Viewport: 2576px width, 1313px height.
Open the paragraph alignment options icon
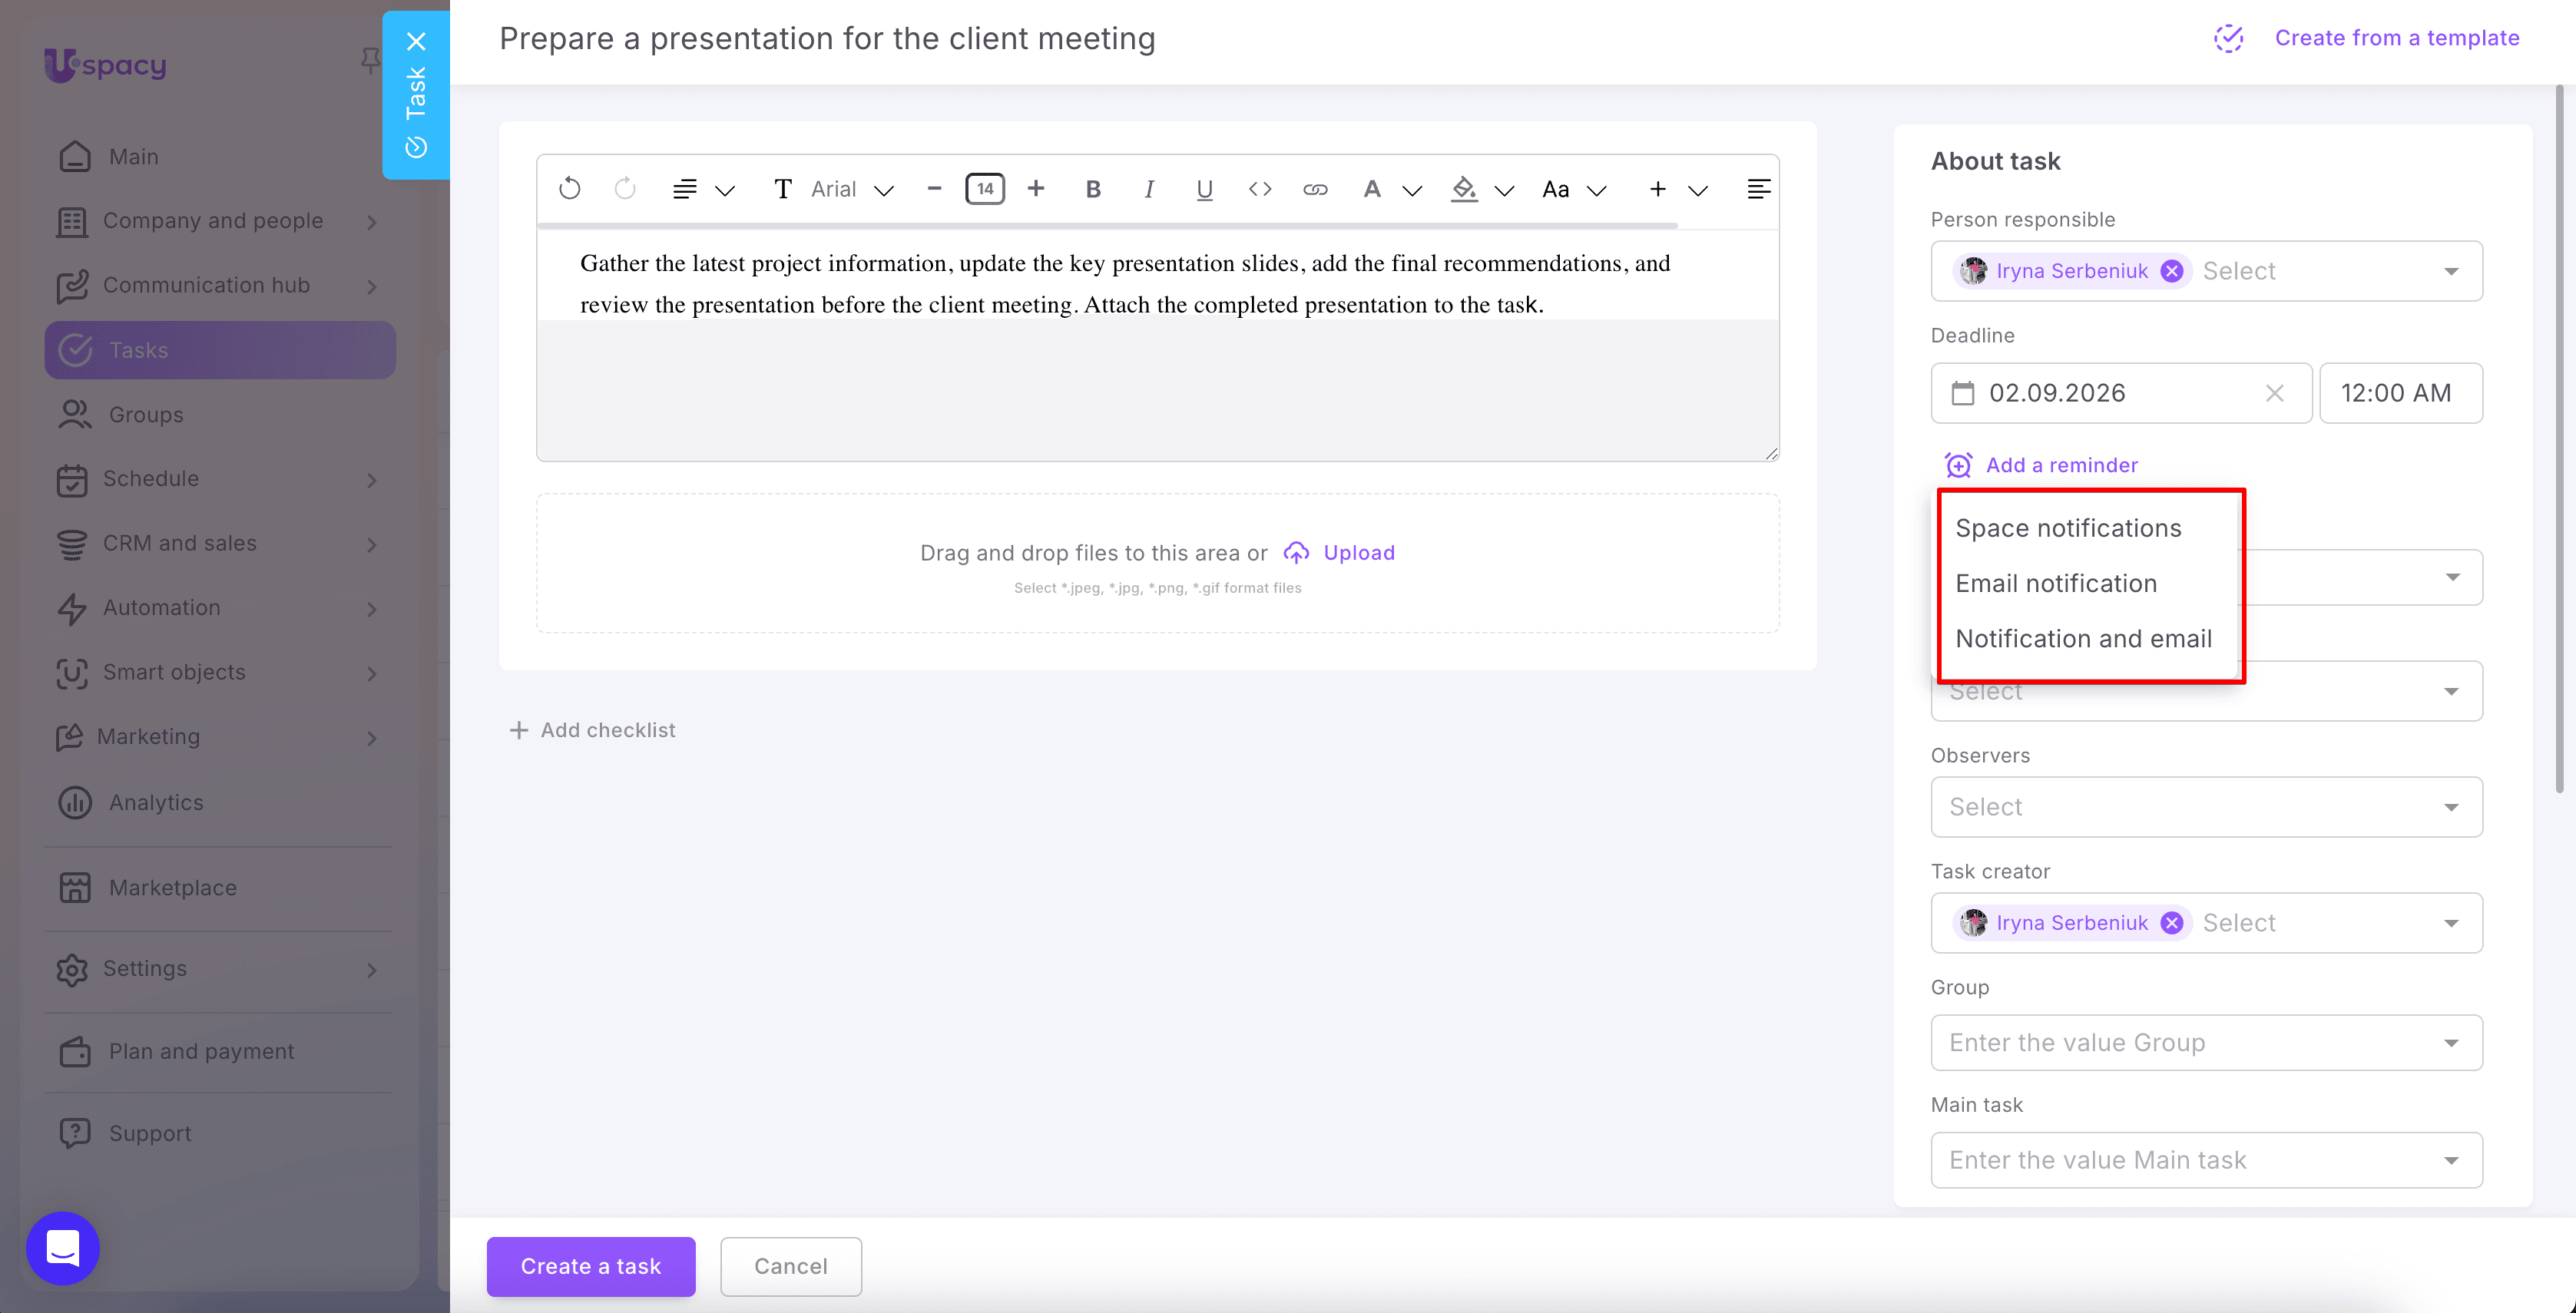pos(685,189)
